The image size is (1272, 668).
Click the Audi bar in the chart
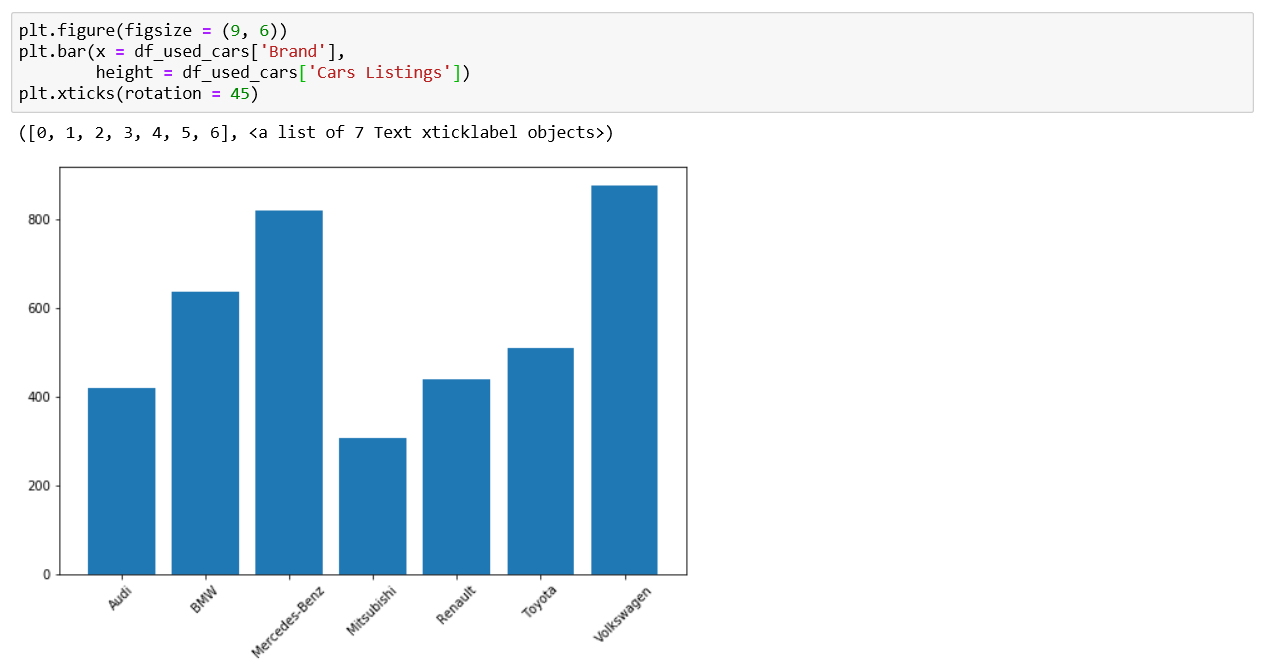coord(121,481)
